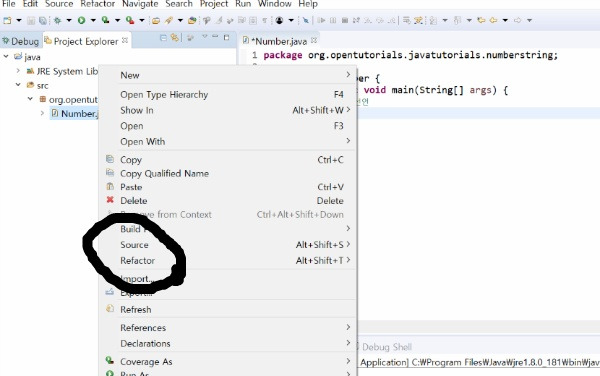Click Previous Annotation toolbar icon

pos(457,20)
